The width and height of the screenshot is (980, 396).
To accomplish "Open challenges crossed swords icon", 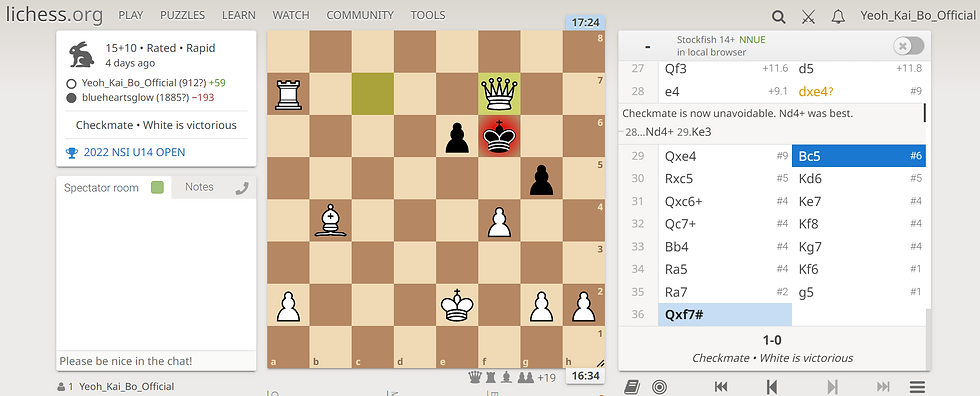I will coord(808,17).
